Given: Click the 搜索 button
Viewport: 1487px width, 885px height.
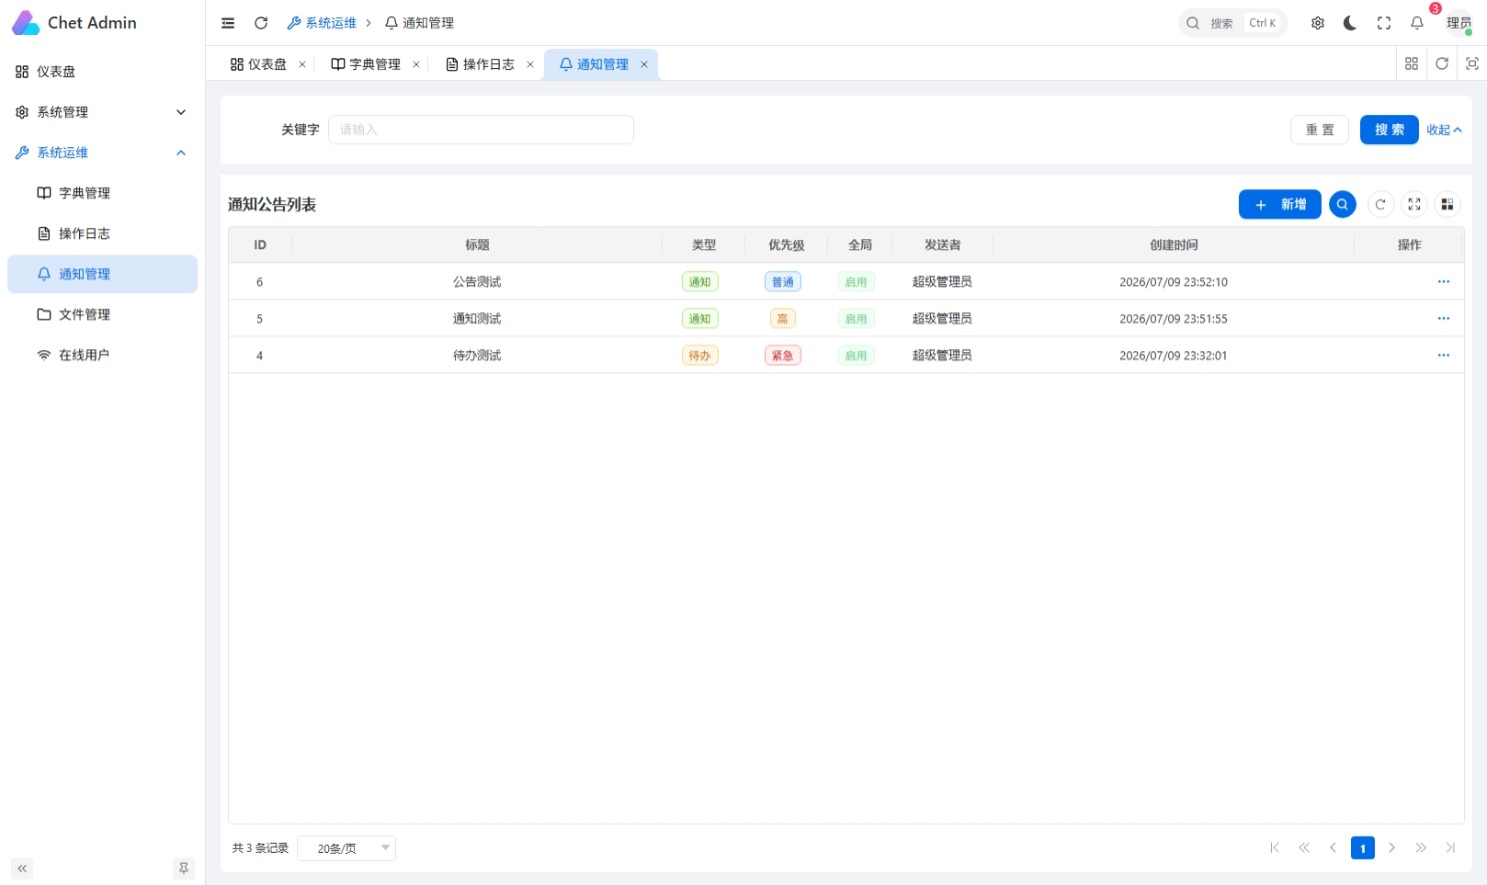Looking at the screenshot, I should coord(1389,130).
